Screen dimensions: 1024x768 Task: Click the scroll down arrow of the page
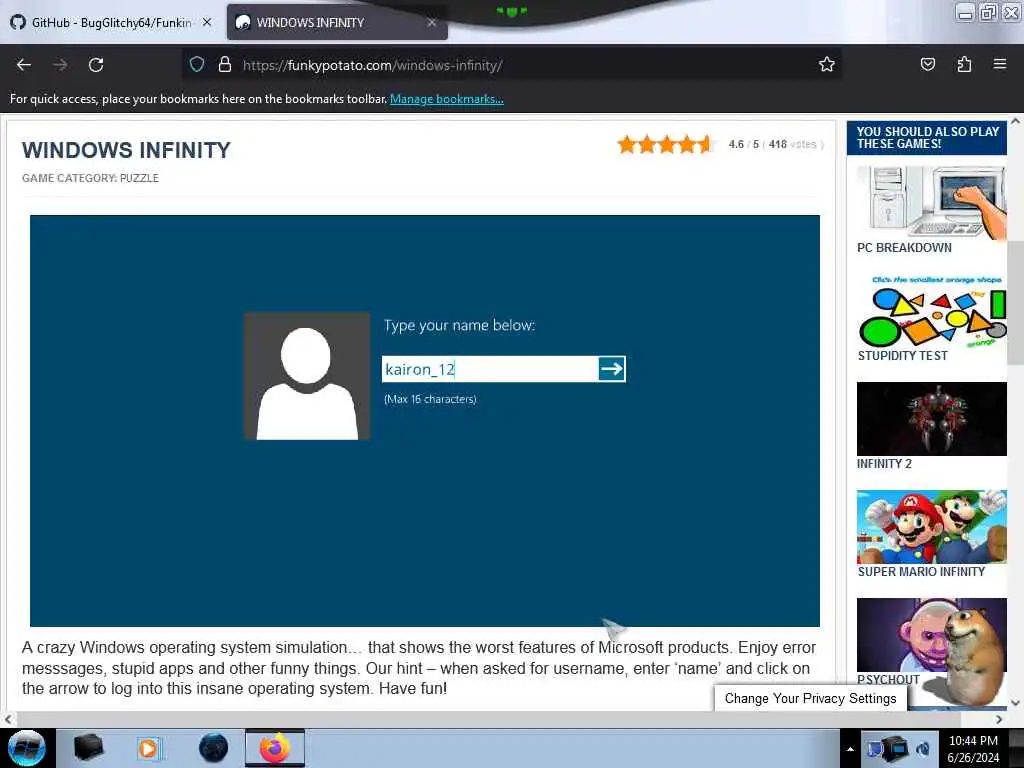pyautogui.click(x=1016, y=703)
